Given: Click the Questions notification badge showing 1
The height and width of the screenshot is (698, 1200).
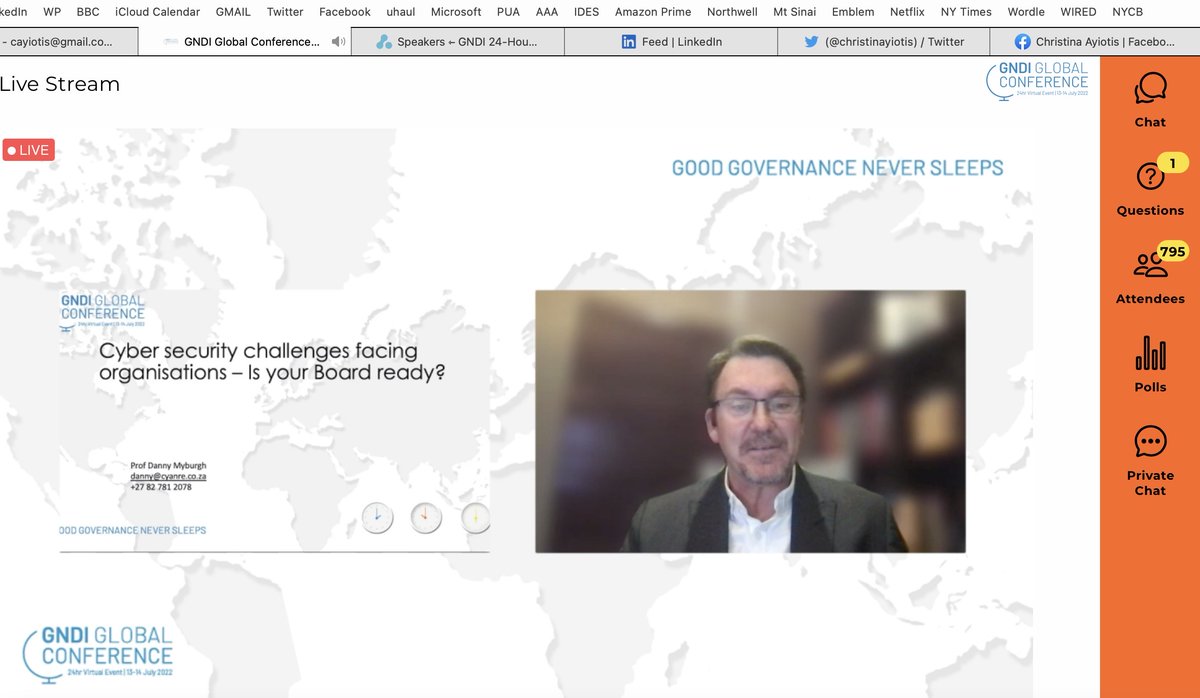Looking at the screenshot, I should coord(1172,163).
